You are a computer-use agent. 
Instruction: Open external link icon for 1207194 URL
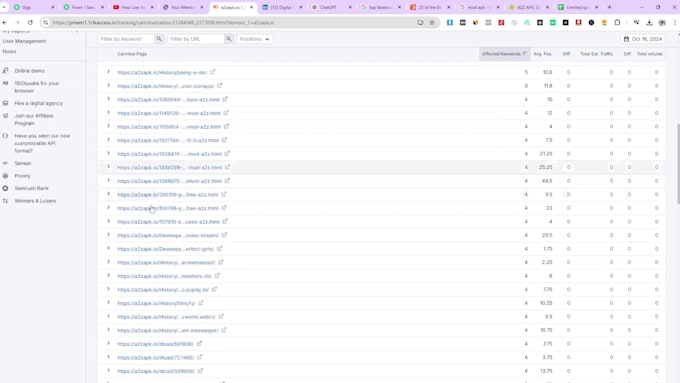[224, 140]
